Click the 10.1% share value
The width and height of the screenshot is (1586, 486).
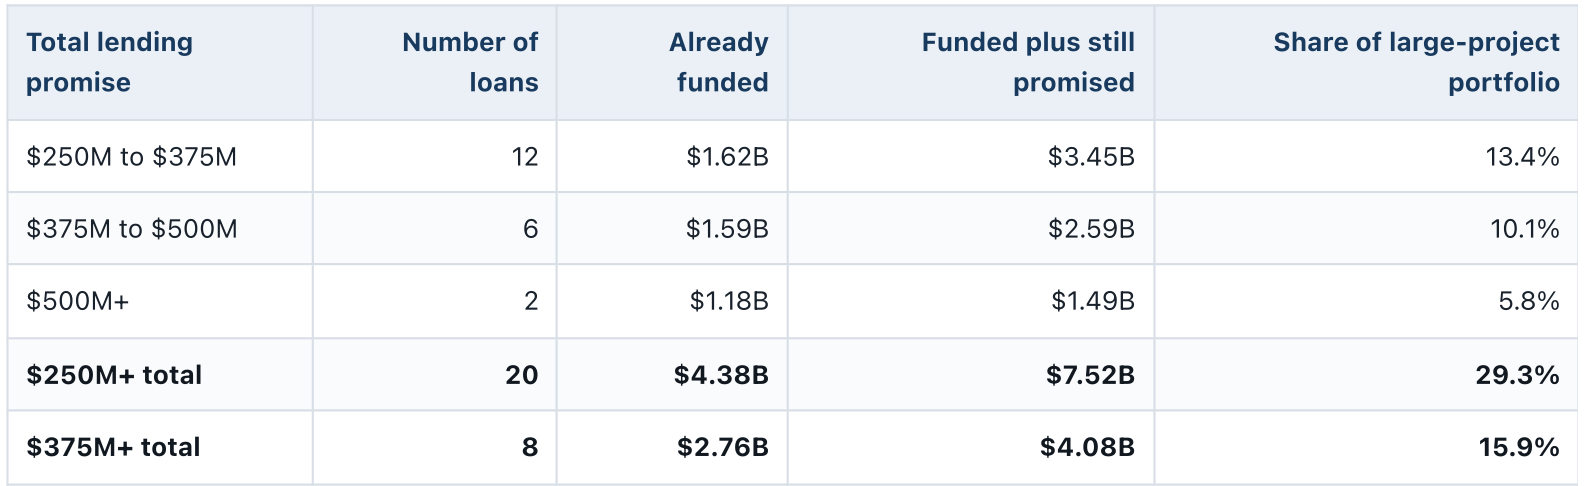1525,229
